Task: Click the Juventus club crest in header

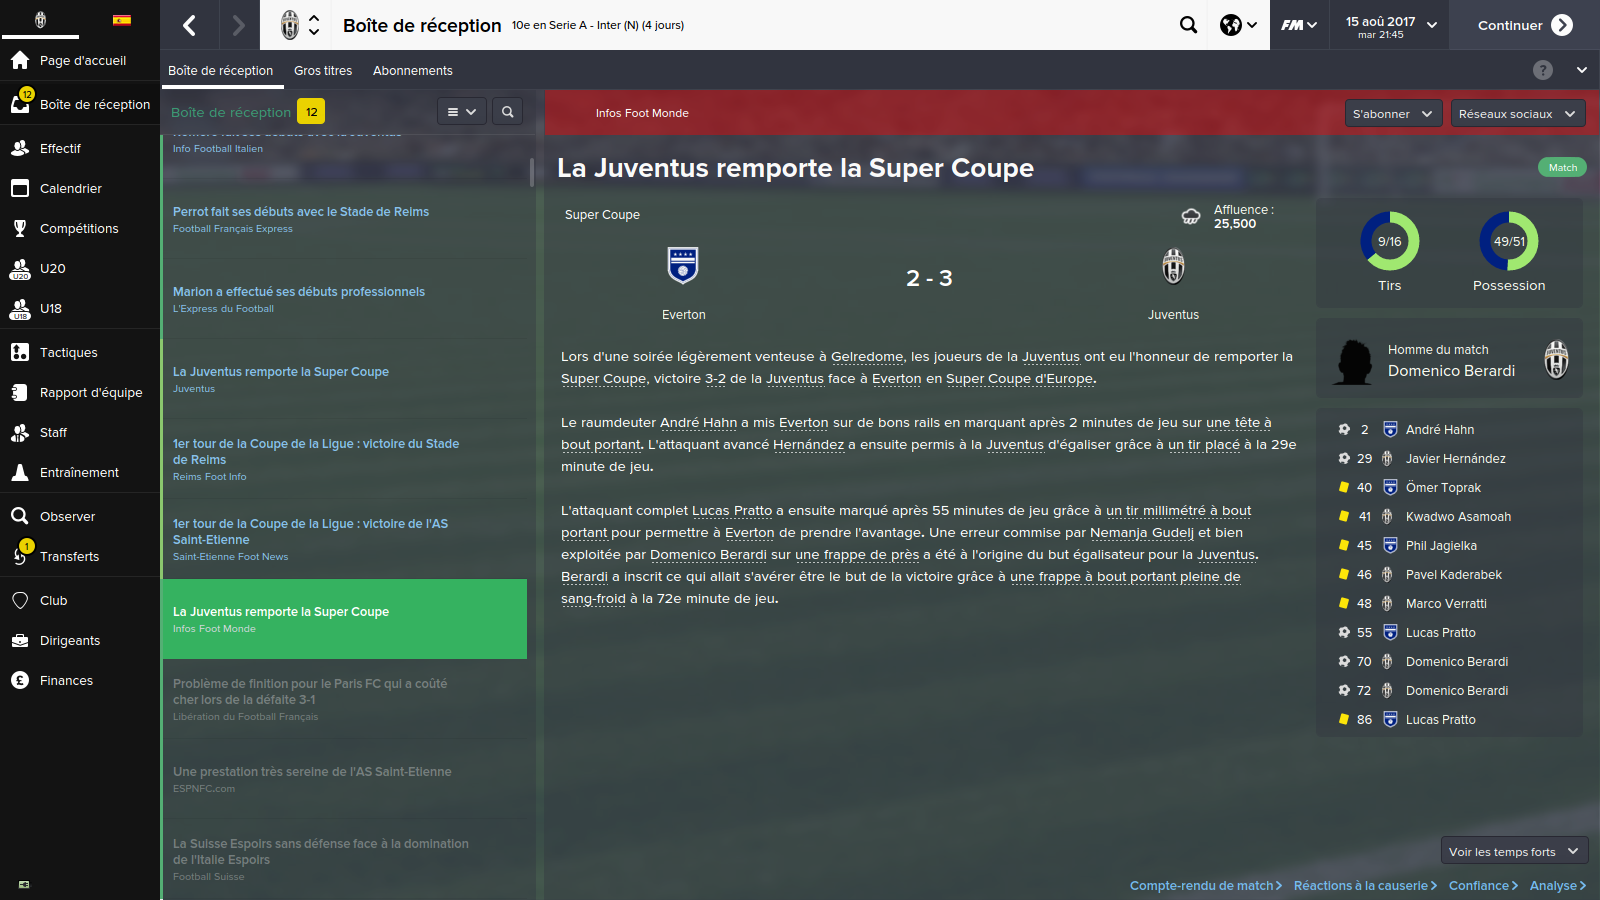Action: tap(290, 25)
